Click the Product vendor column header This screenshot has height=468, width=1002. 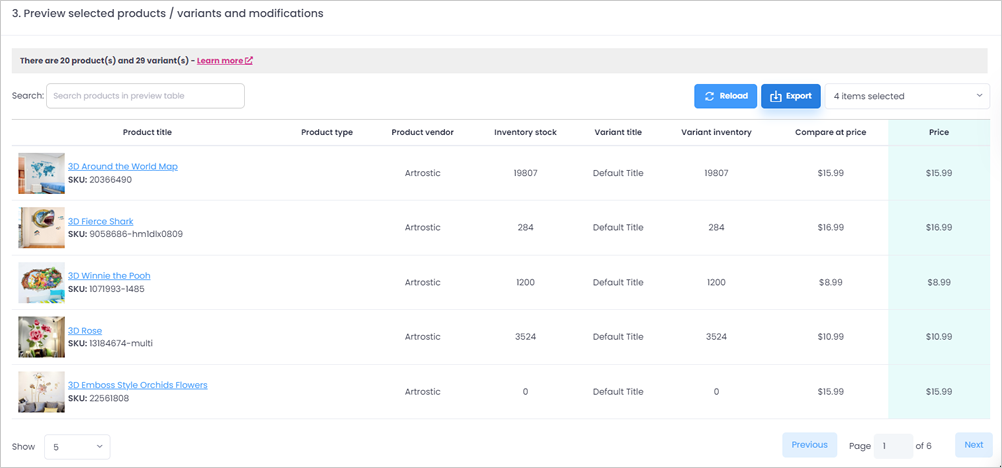(422, 132)
